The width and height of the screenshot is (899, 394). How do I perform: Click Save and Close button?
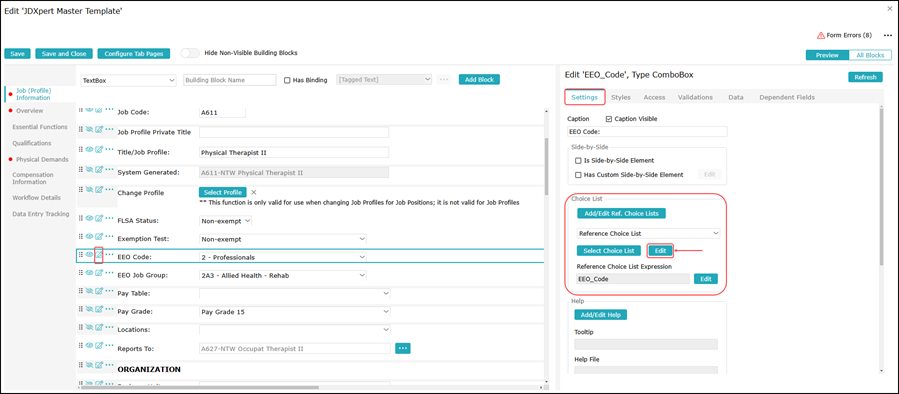pos(64,53)
